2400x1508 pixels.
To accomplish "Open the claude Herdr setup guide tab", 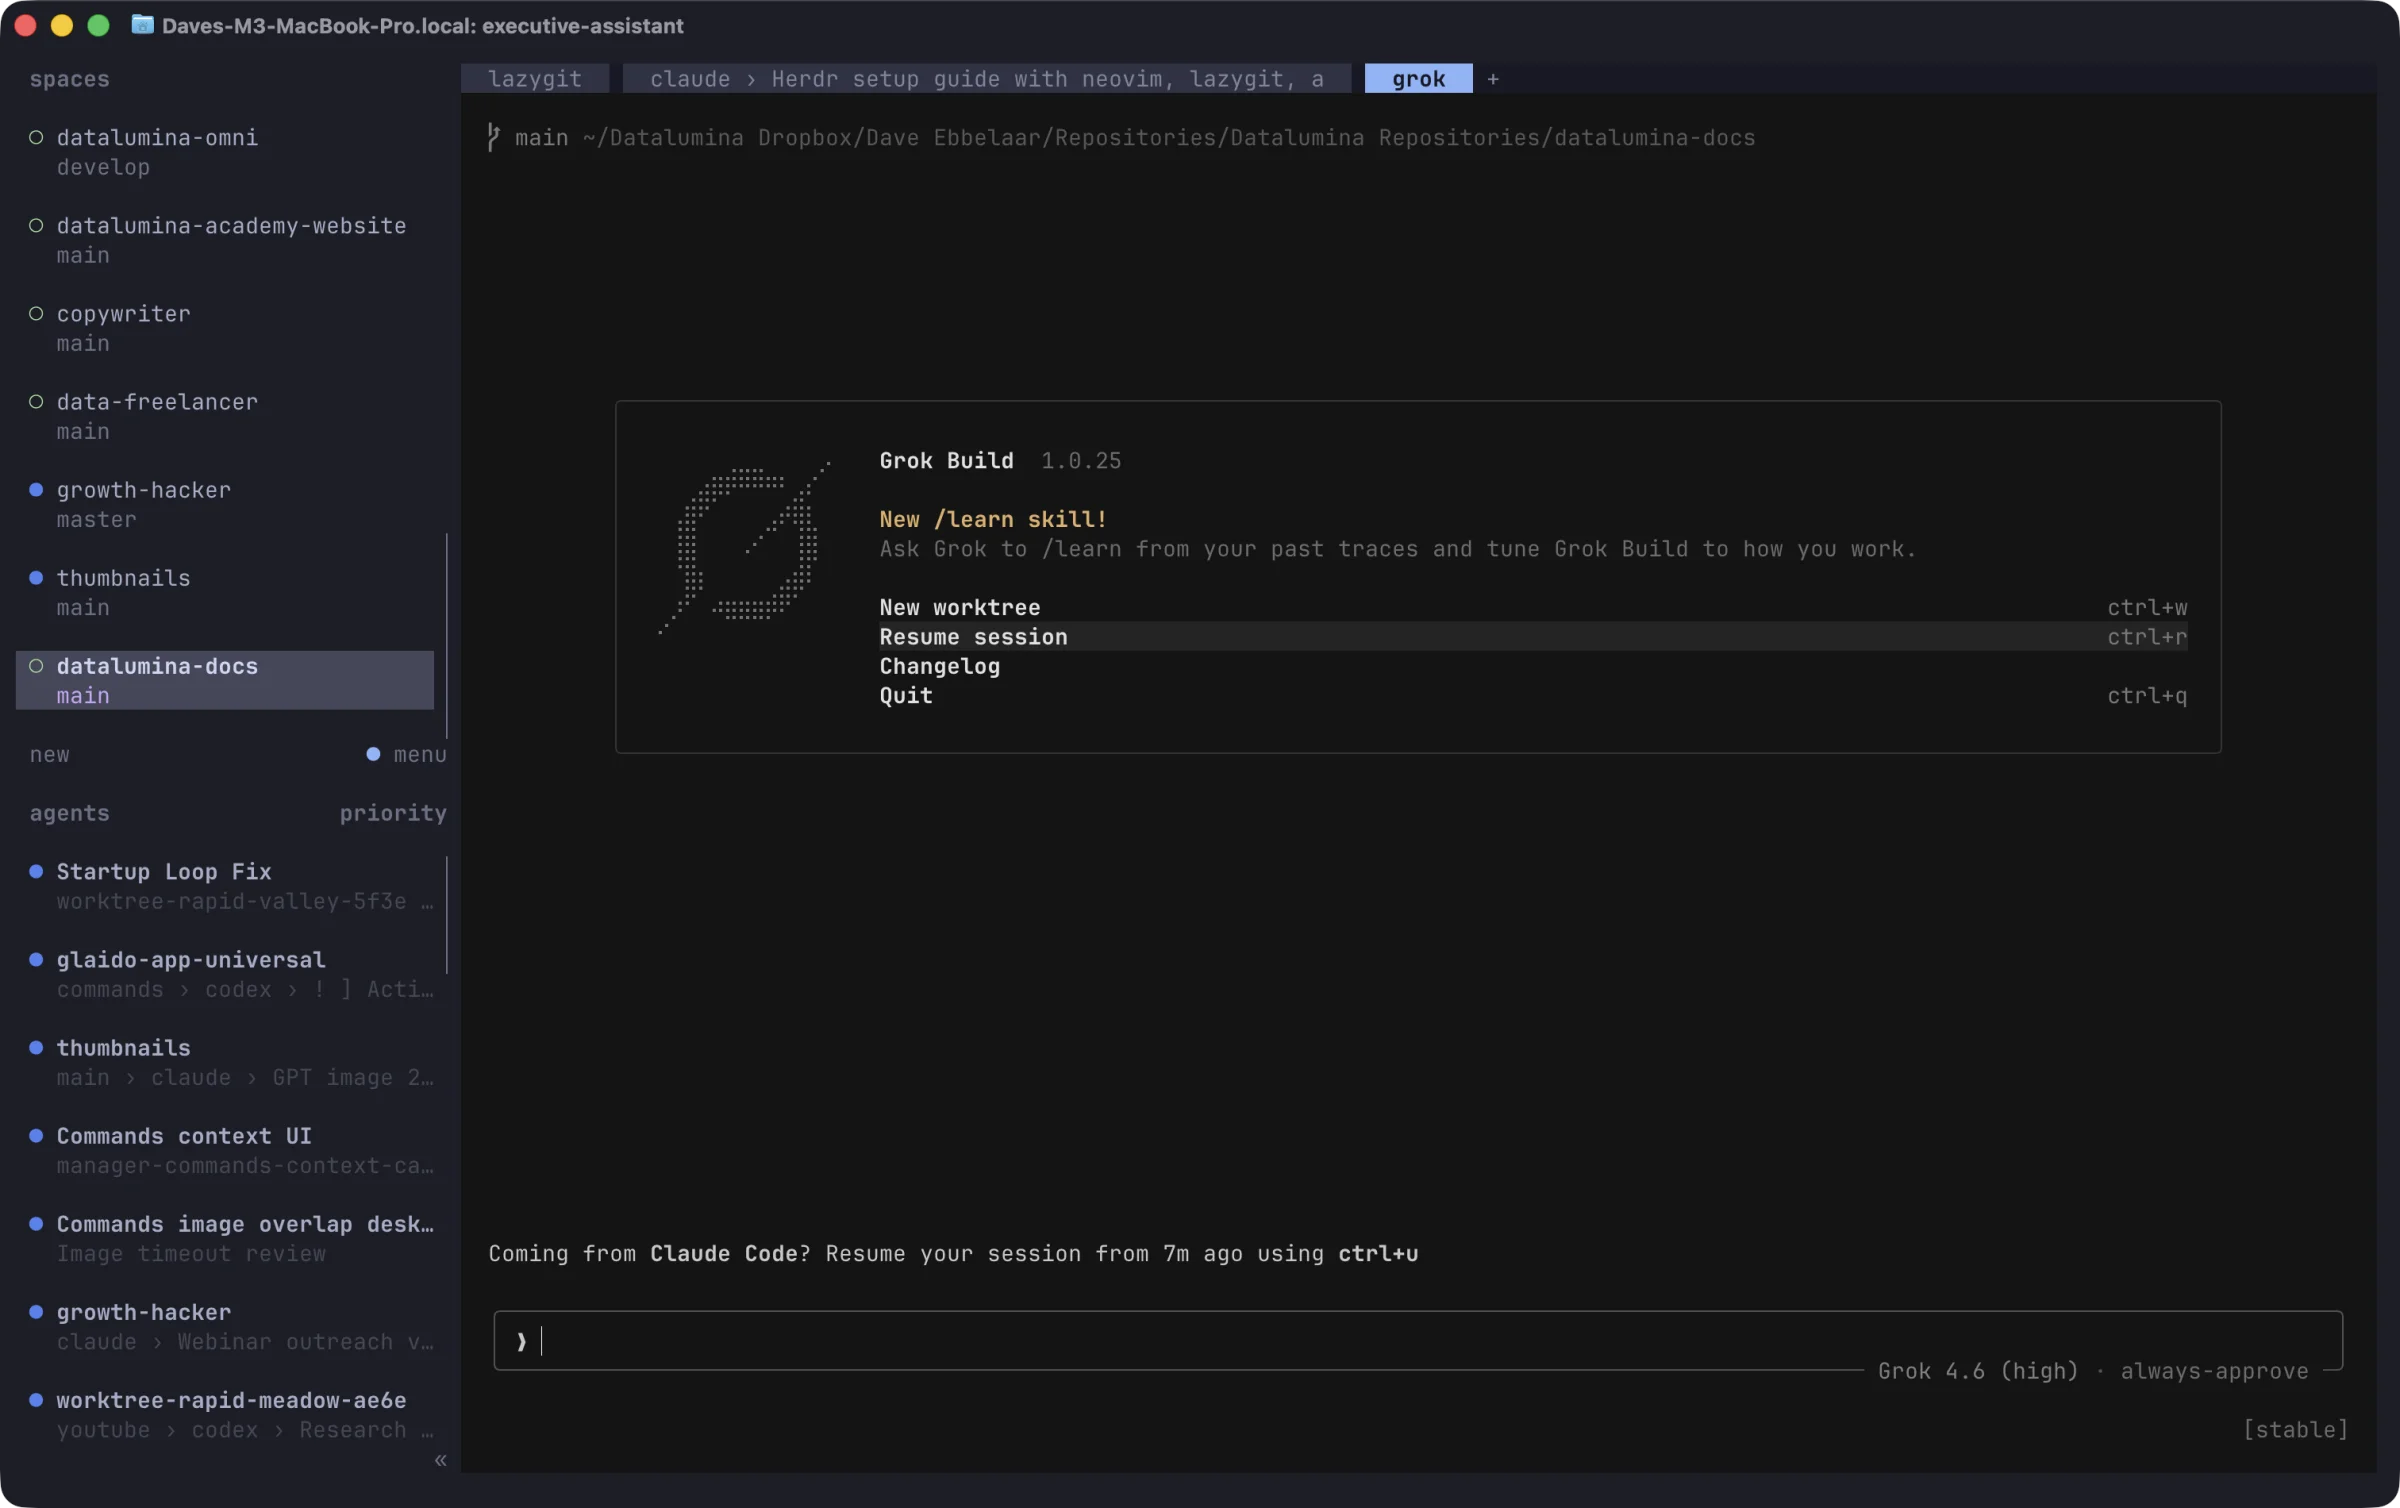I will pos(986,79).
